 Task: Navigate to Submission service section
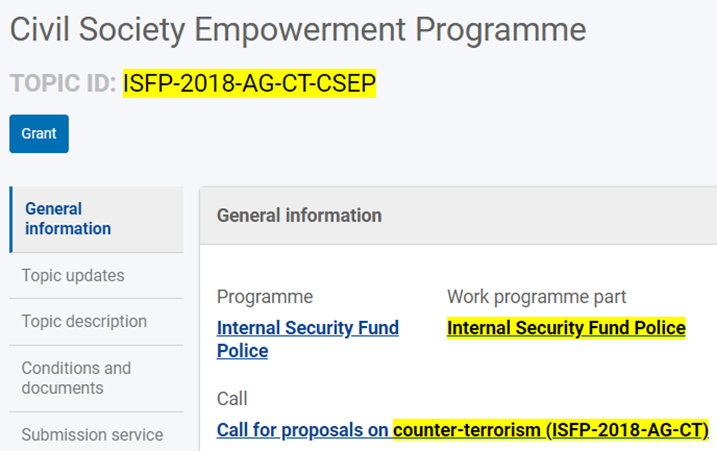[92, 435]
